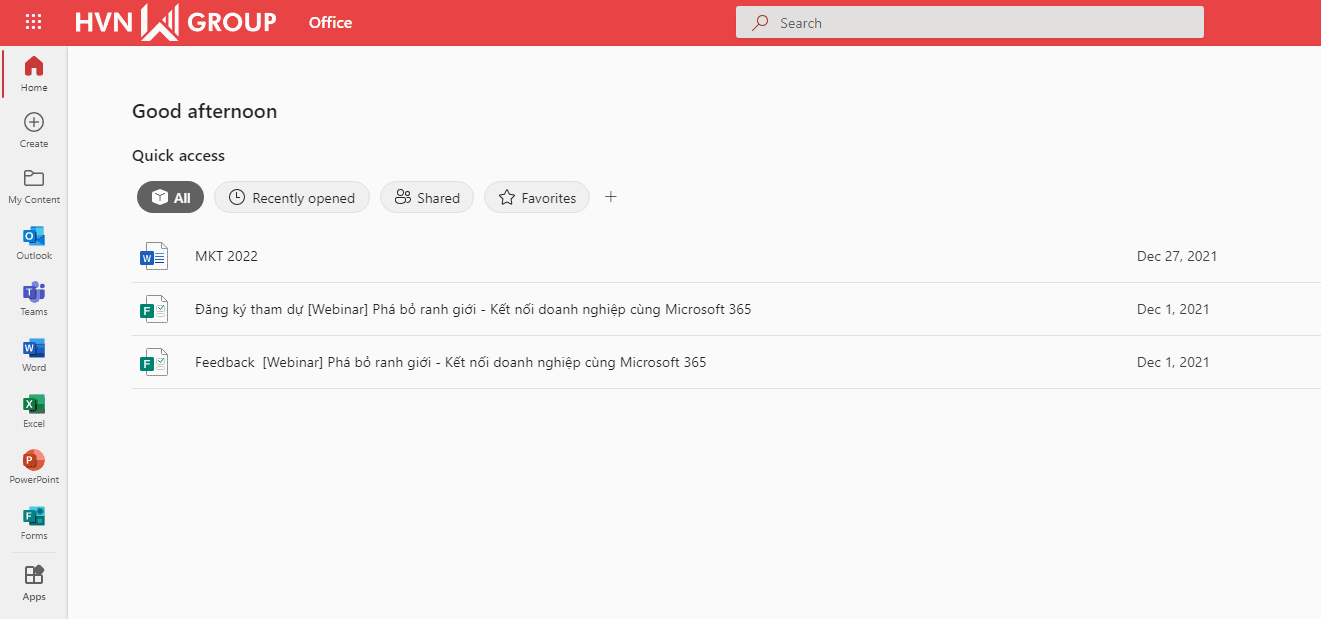Open the Feedback Webinar form
Image resolution: width=1321 pixels, height=619 pixels.
pyautogui.click(x=726, y=362)
